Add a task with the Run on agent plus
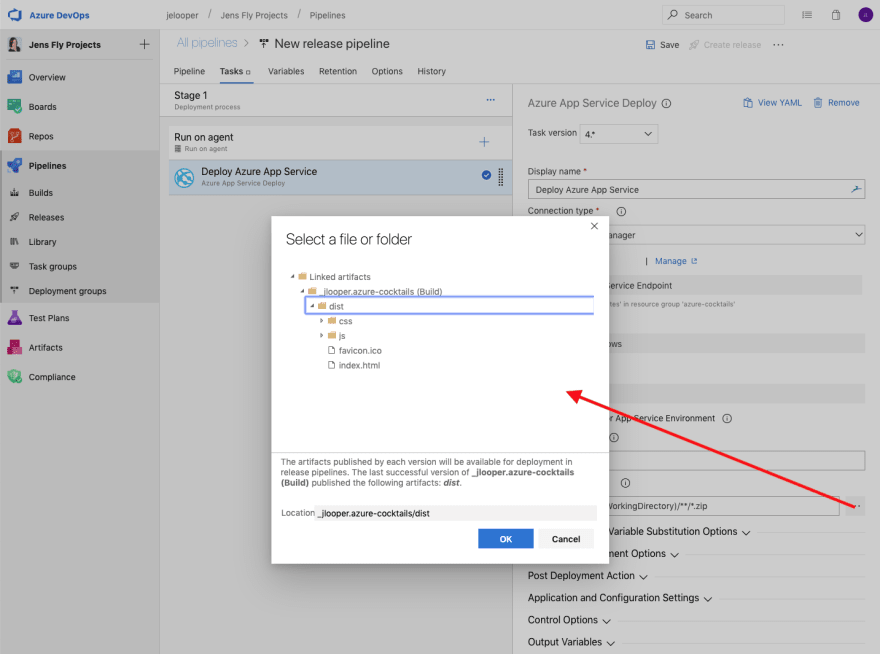The image size is (880, 654). (484, 142)
